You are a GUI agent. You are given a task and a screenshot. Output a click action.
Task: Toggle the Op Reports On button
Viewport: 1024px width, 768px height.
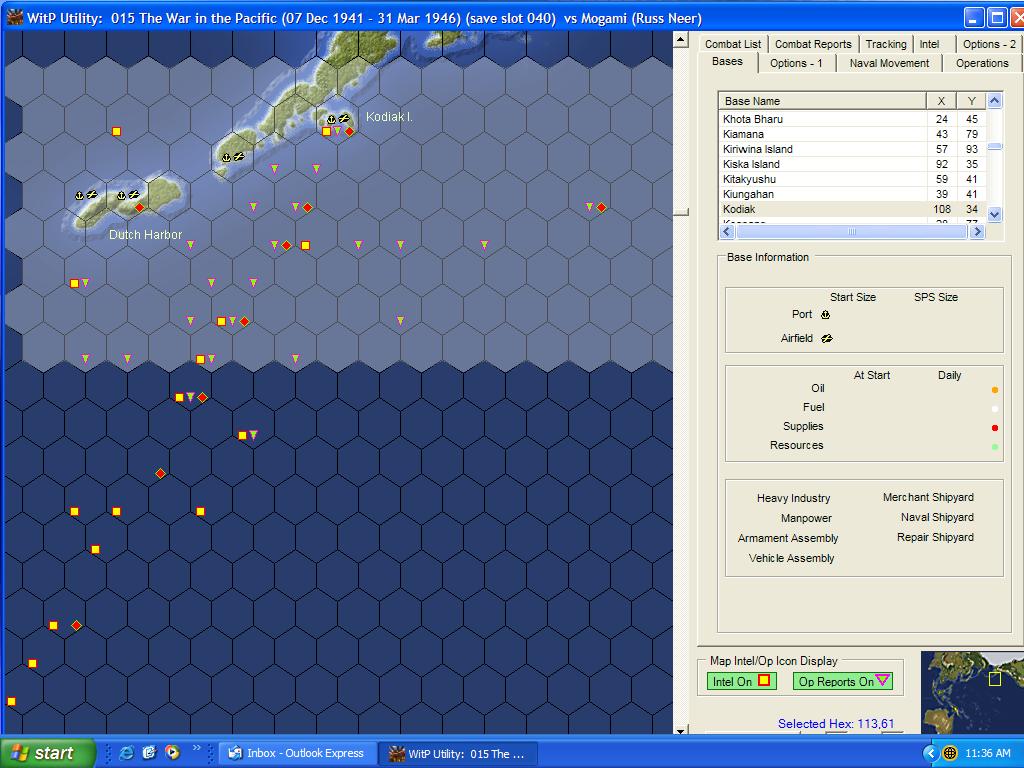pos(843,681)
